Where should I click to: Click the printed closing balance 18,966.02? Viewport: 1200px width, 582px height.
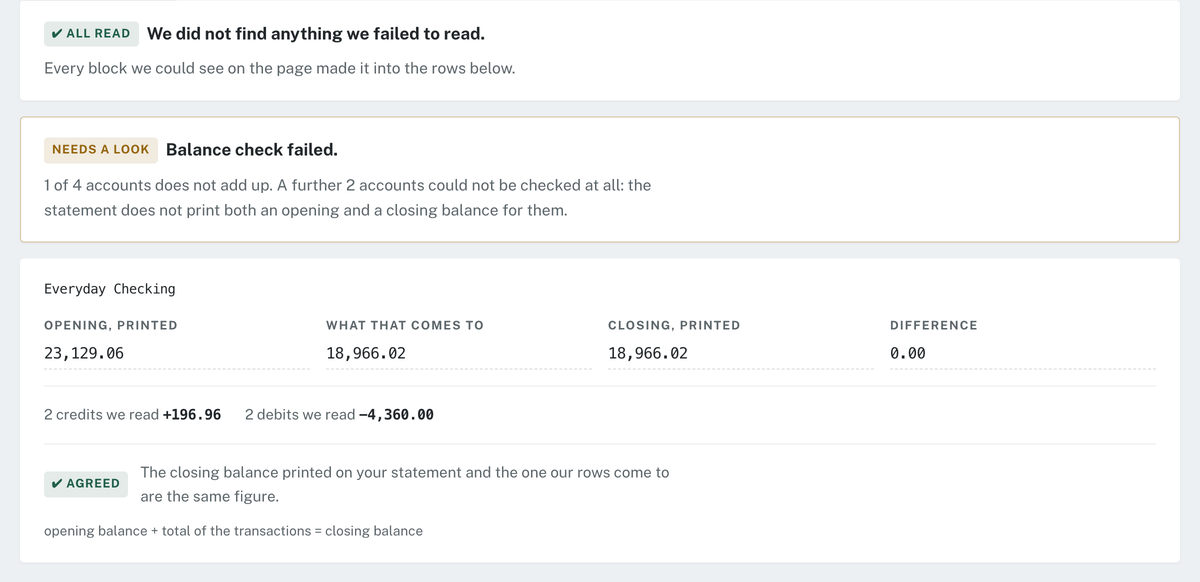coord(648,353)
